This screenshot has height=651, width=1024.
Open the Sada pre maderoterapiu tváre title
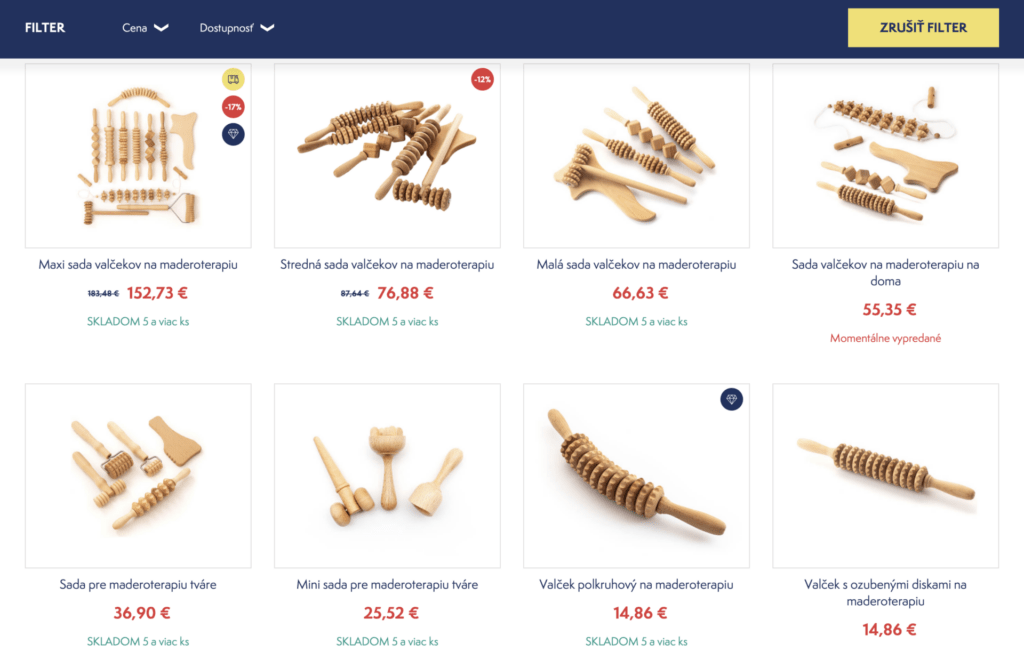pyautogui.click(x=138, y=584)
